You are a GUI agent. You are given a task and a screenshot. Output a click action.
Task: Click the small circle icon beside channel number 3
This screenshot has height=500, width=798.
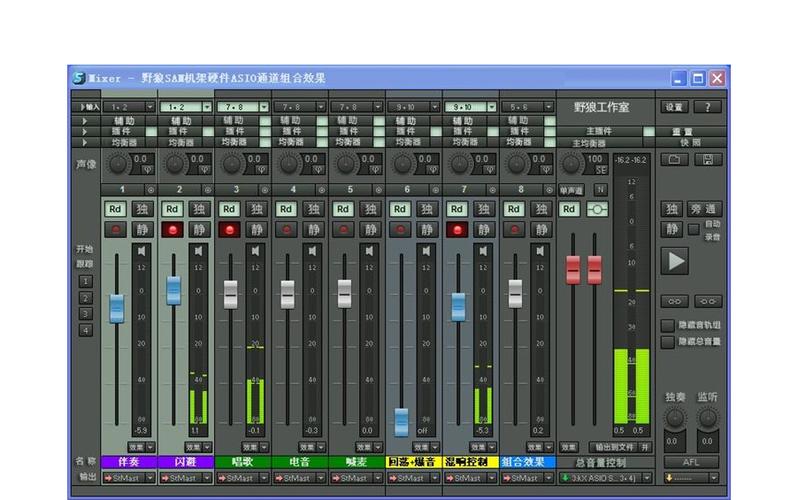click(265, 190)
